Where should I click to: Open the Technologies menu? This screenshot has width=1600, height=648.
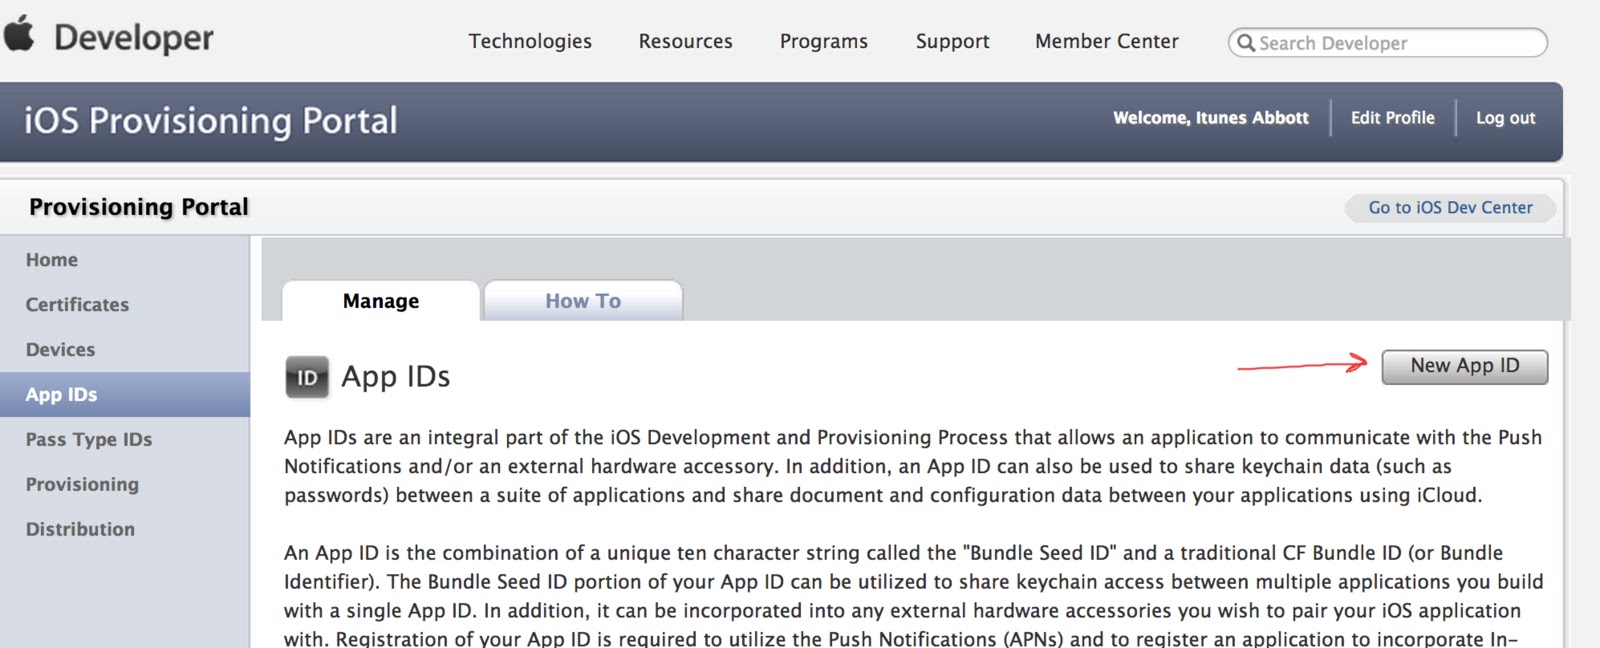[x=530, y=41]
